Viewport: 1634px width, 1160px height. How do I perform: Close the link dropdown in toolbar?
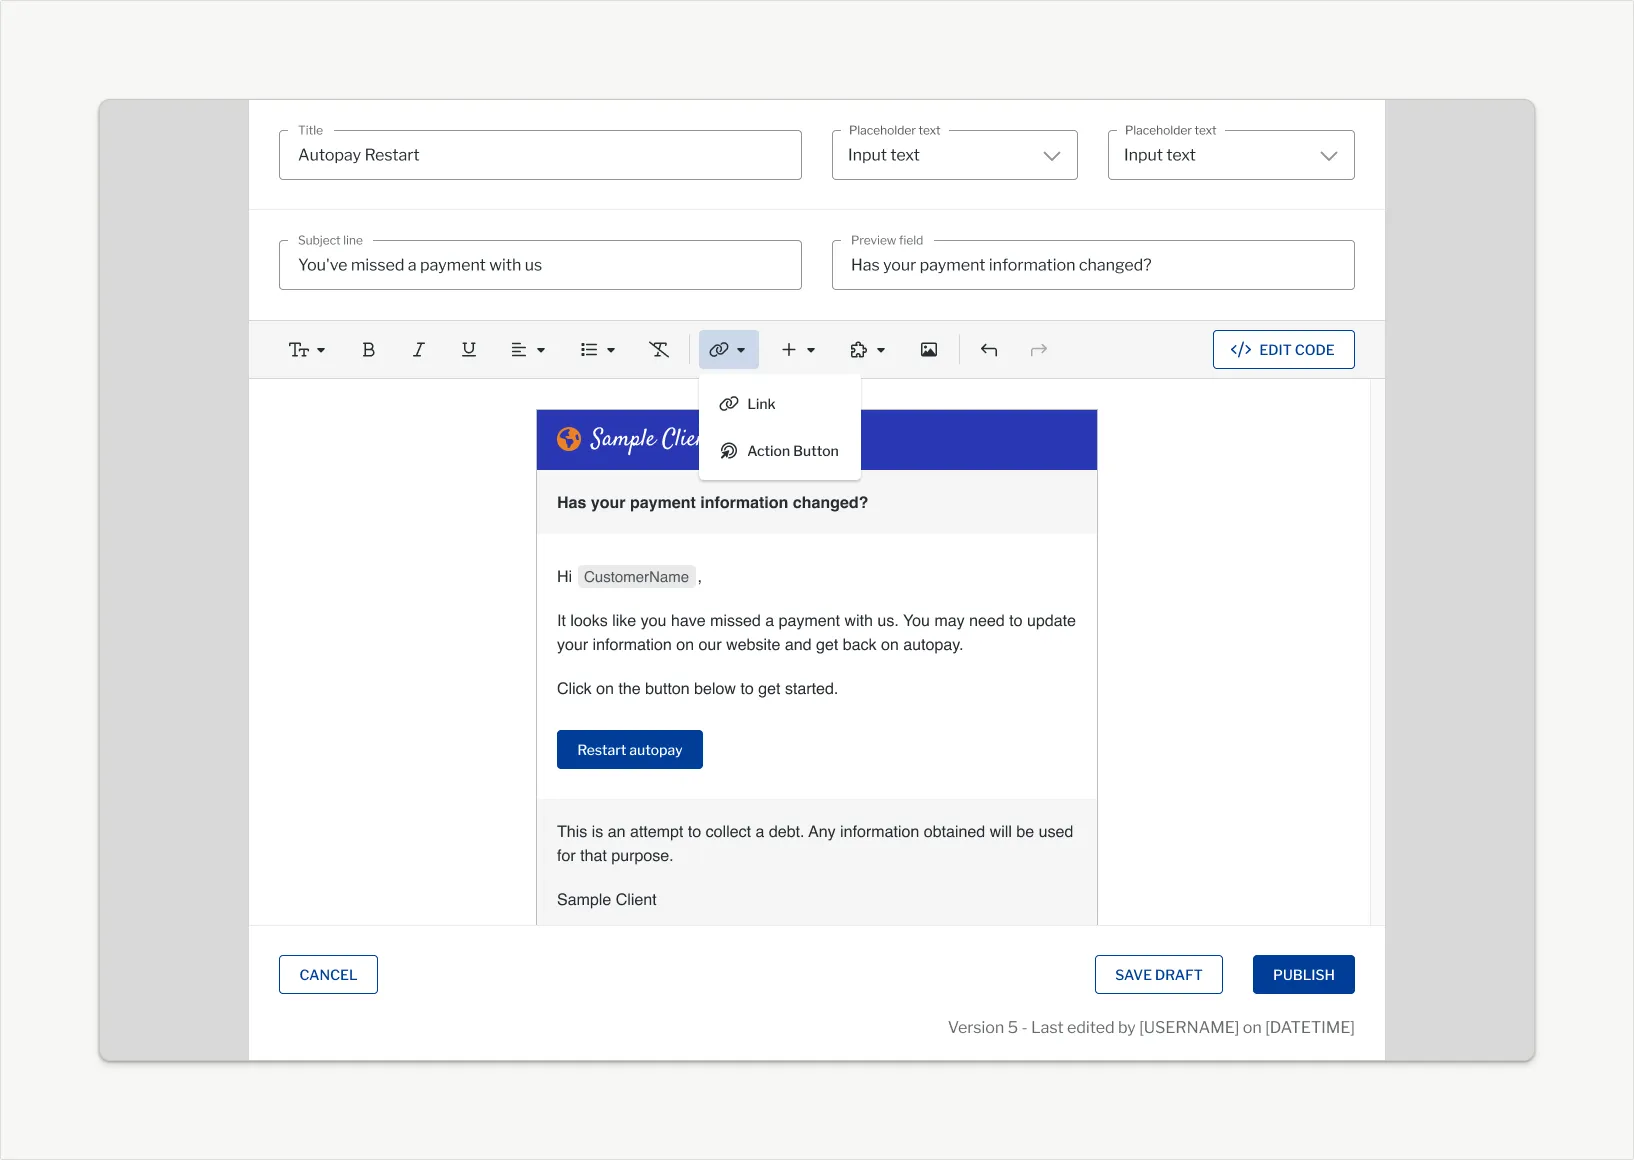pyautogui.click(x=728, y=350)
